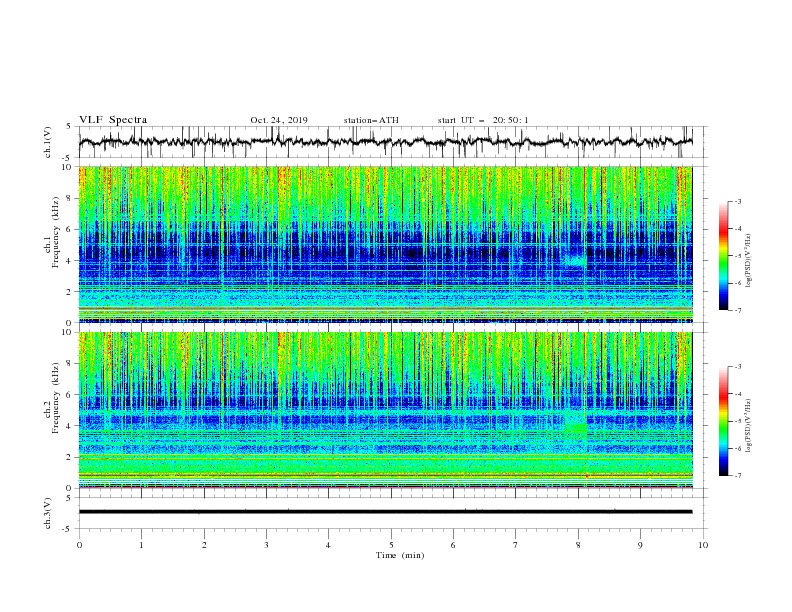Click the "ch.2 Frequency (kHz)" axis label

(x=53, y=397)
